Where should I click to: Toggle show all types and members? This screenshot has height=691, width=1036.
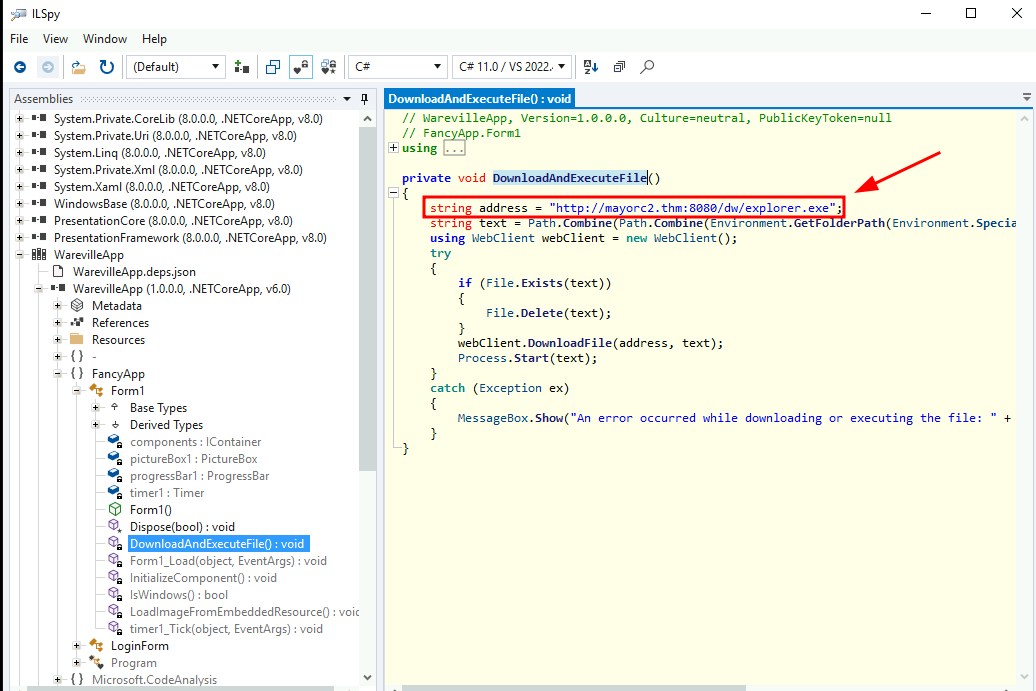(328, 67)
